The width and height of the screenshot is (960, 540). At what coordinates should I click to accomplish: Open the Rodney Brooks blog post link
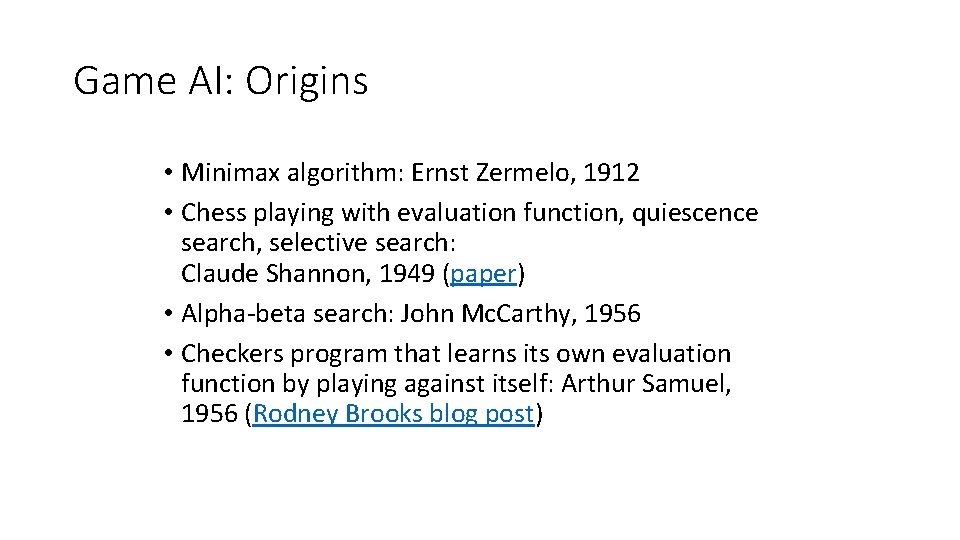(x=394, y=414)
